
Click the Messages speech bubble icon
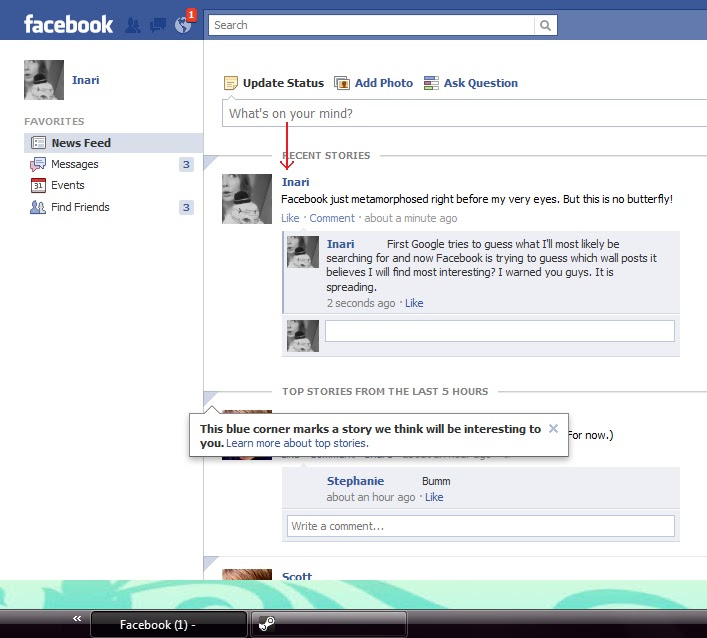pos(38,164)
